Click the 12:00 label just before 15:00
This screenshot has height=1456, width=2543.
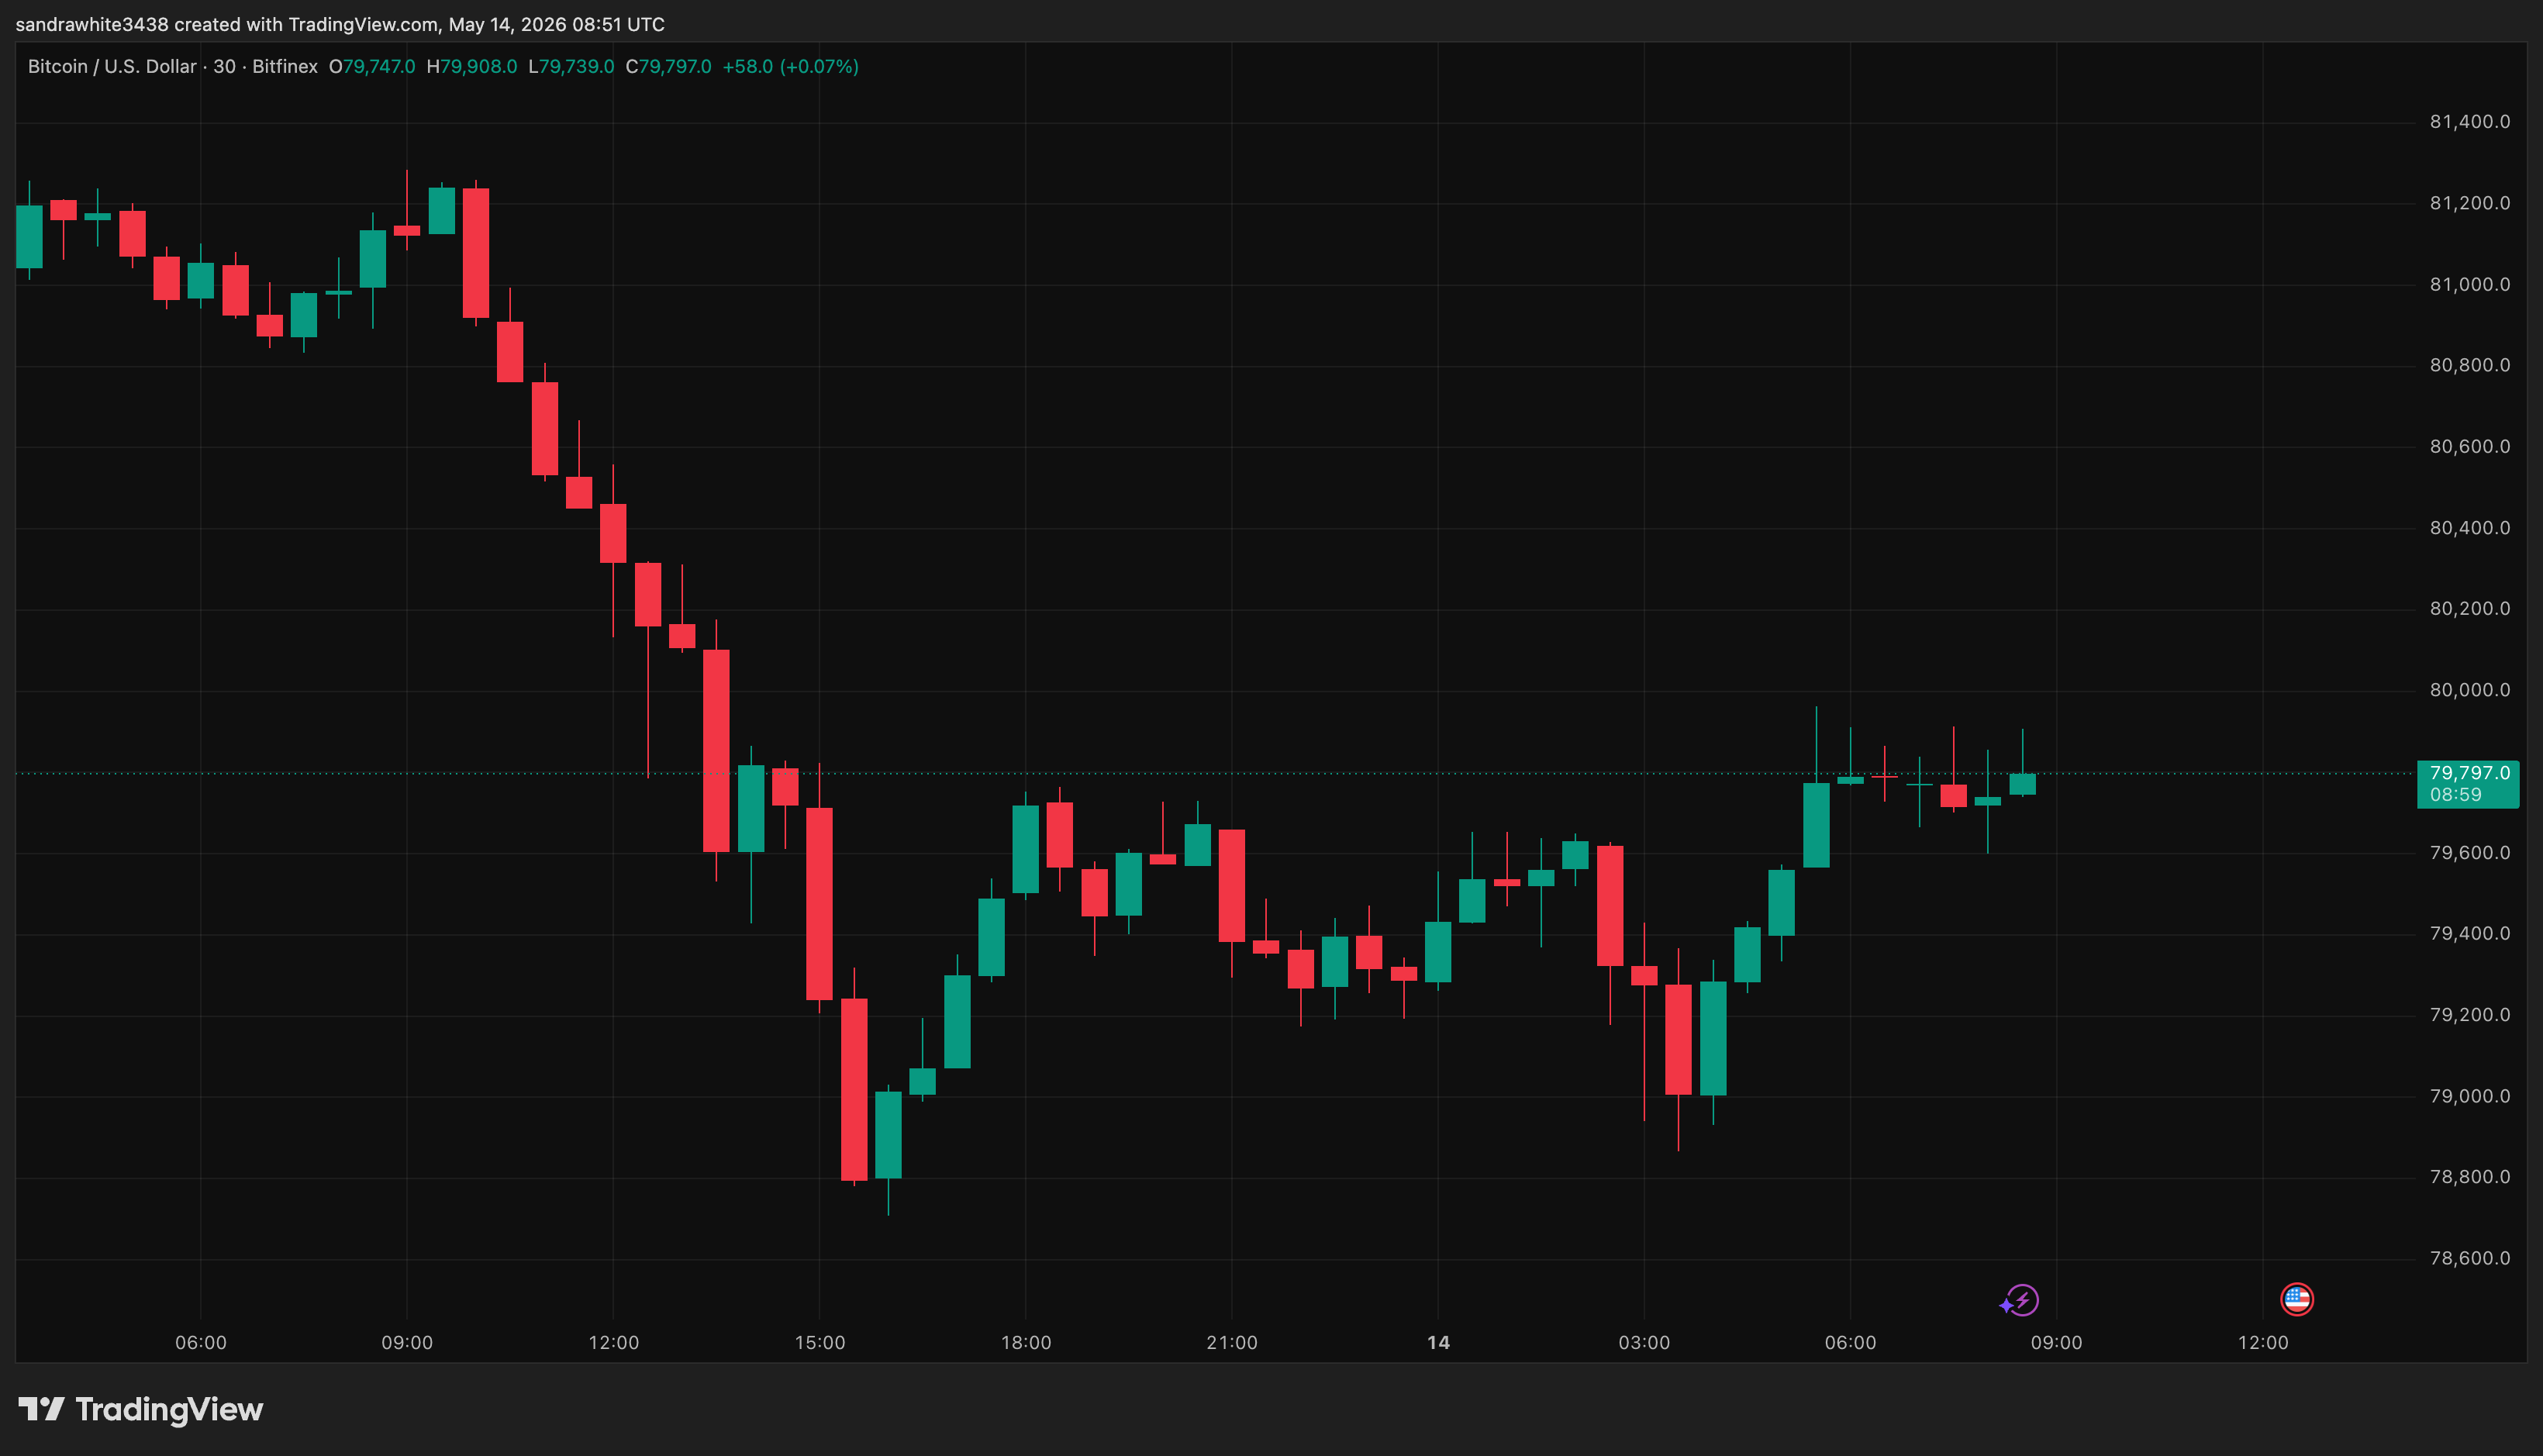click(x=613, y=1343)
